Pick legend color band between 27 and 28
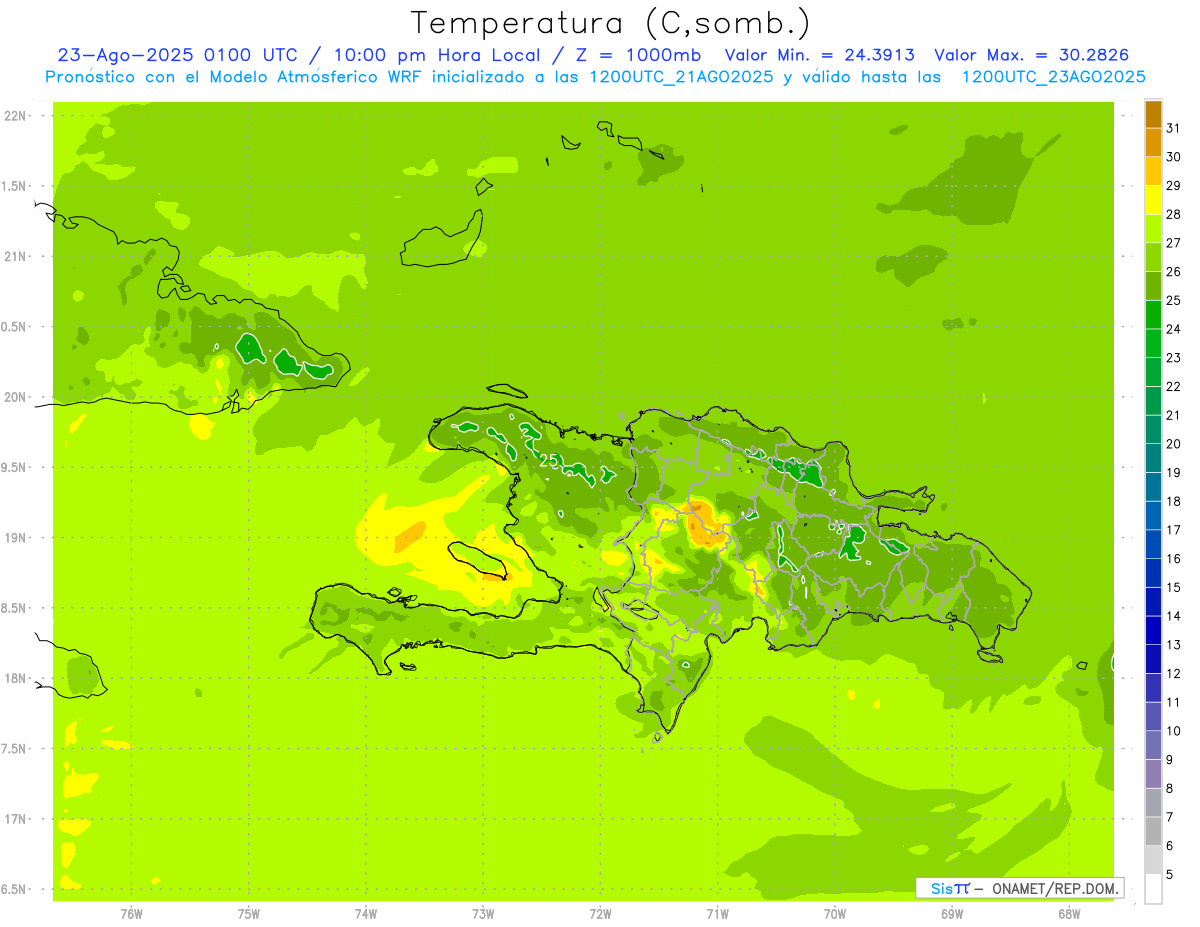 coord(1153,229)
